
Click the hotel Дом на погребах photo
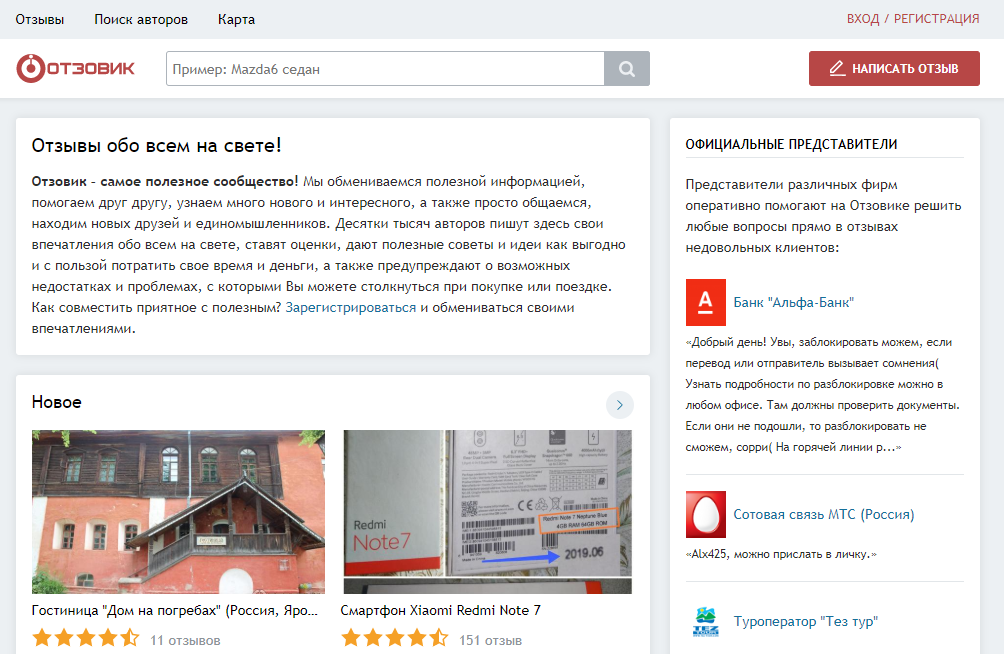pos(177,512)
